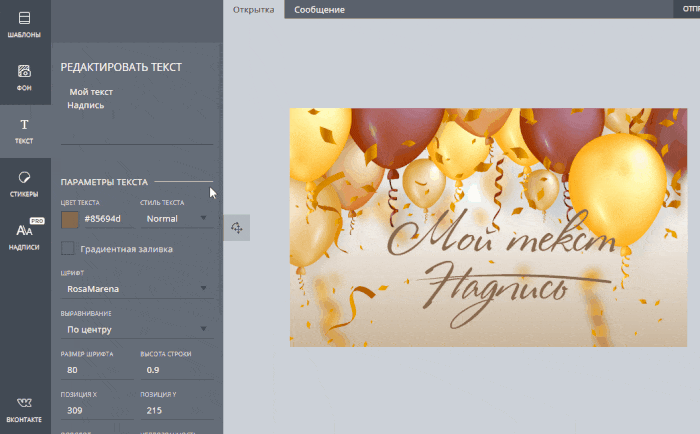Screen dimensions: 700x434
Task: Expand the Normal text style dropdown
Action: click(x=177, y=219)
